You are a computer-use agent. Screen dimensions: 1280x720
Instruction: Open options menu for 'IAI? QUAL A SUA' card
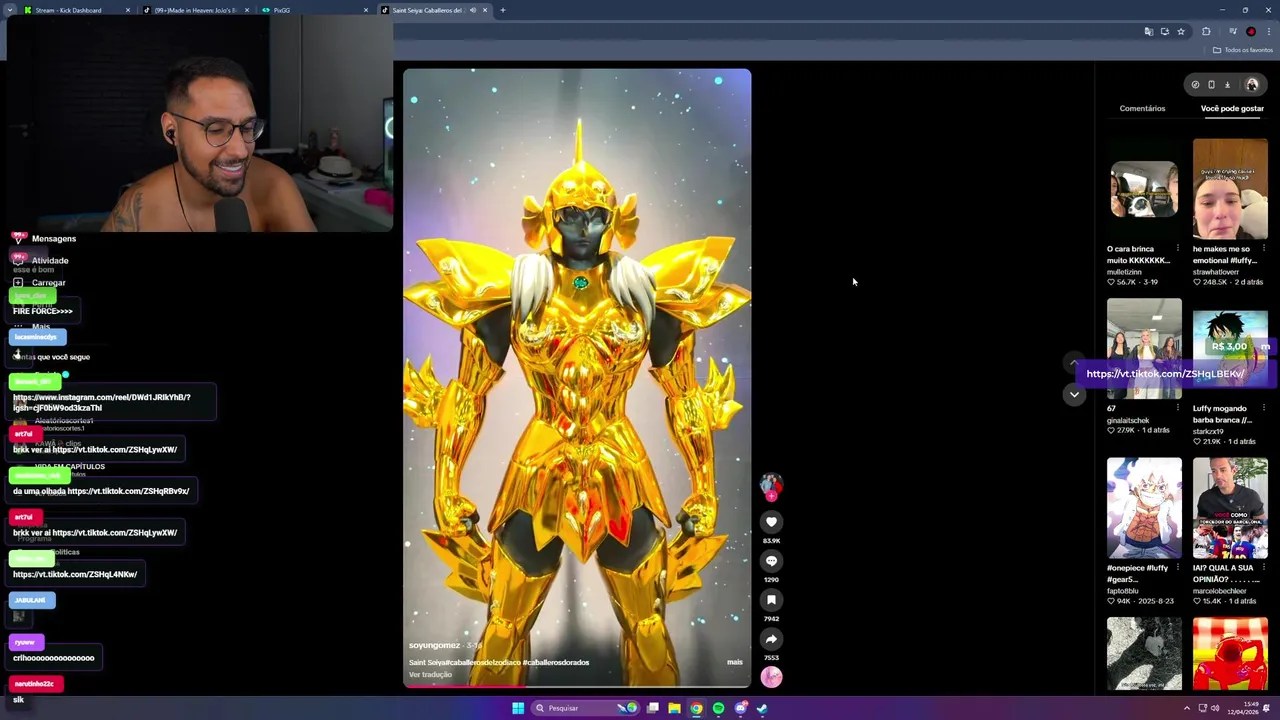(1263, 567)
